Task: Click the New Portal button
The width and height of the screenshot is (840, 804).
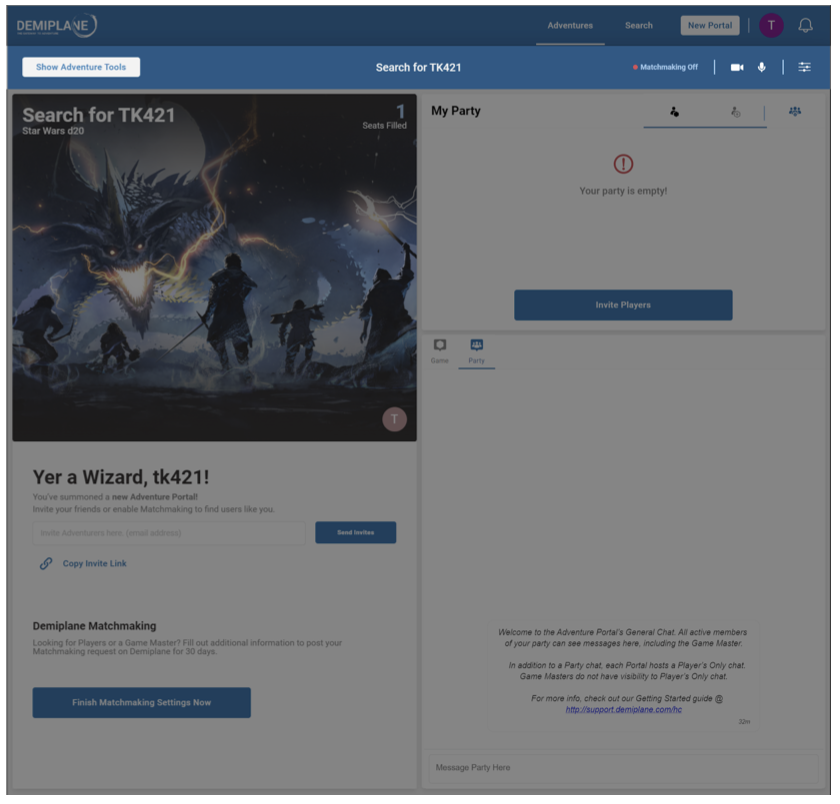Action: click(x=710, y=25)
